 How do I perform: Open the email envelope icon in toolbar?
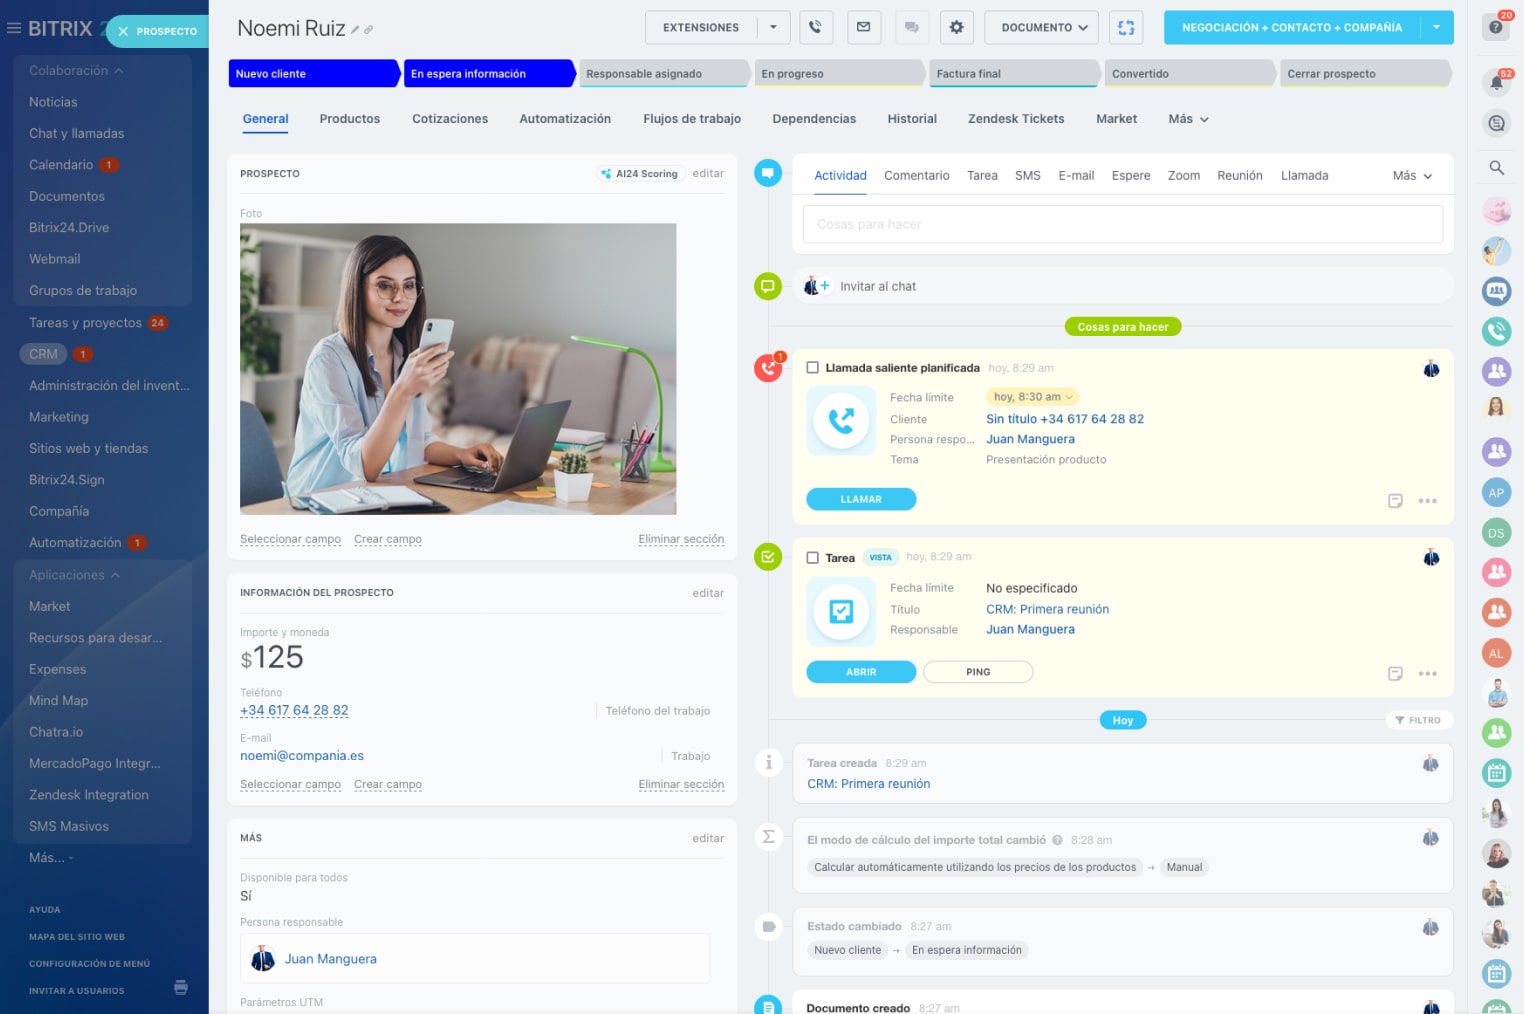click(863, 28)
